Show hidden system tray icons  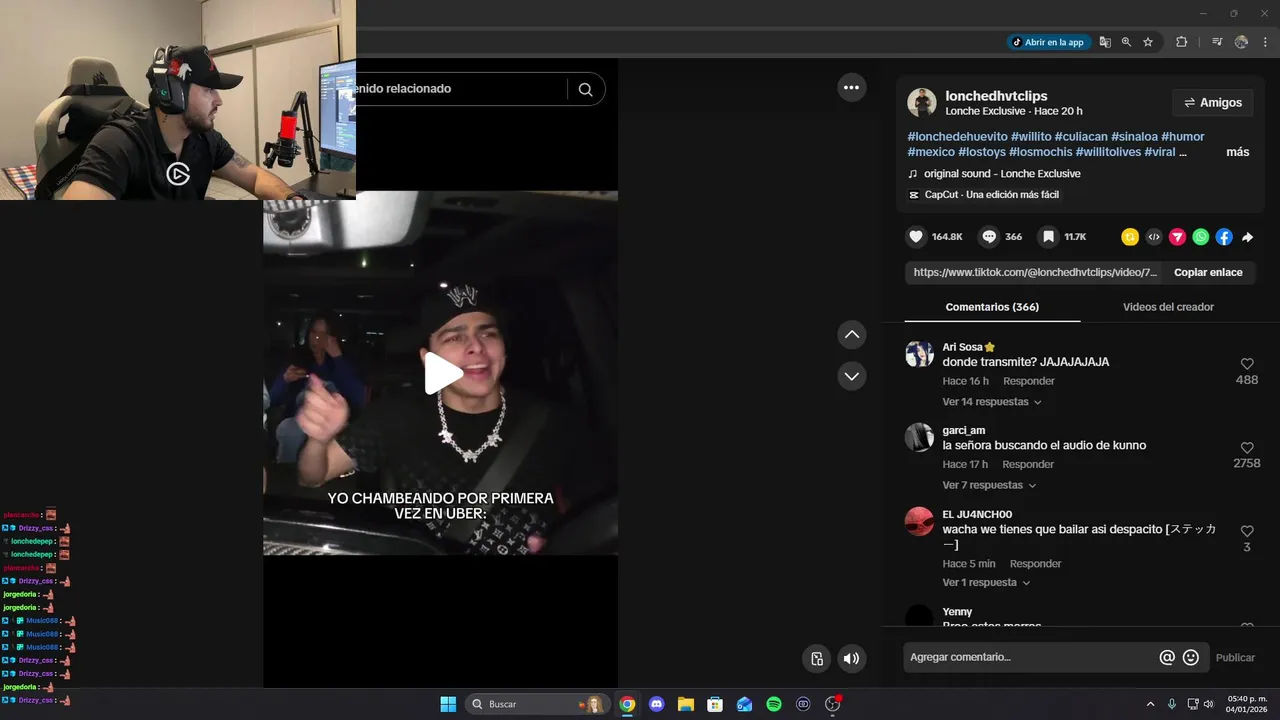pyautogui.click(x=1150, y=704)
